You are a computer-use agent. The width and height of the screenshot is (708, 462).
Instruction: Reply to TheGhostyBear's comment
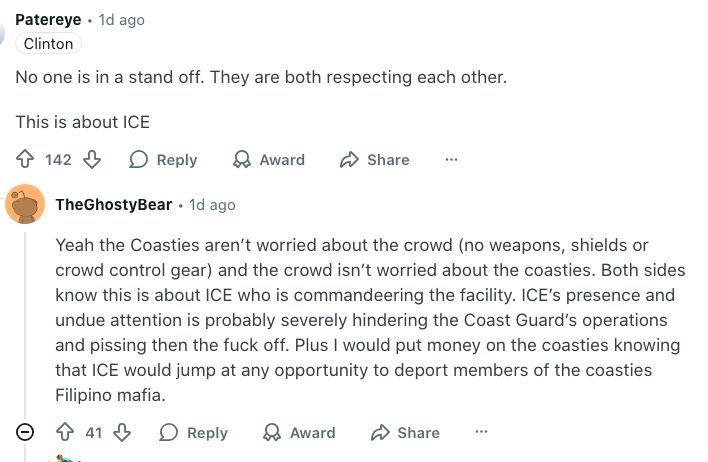(195, 433)
